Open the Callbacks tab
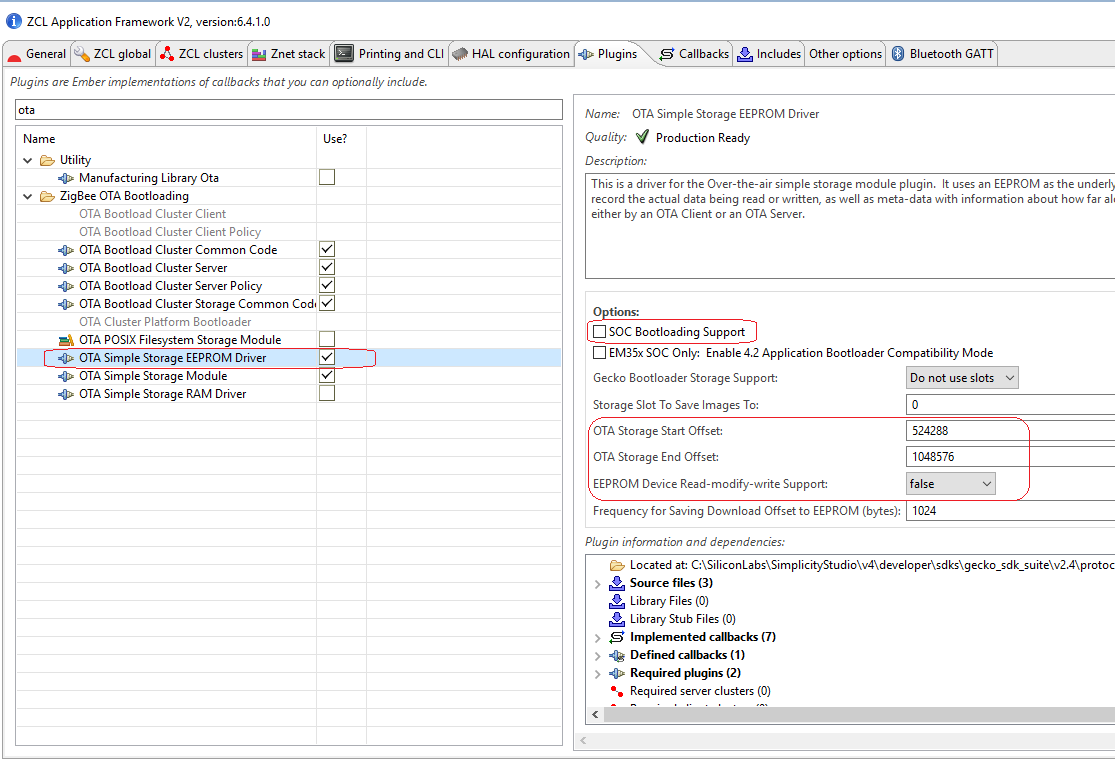The width and height of the screenshot is (1115, 763). tap(694, 54)
